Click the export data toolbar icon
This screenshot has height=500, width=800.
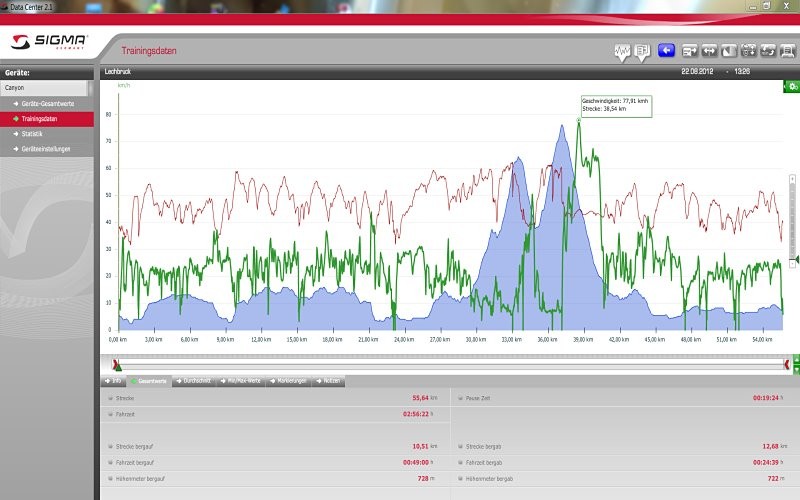[x=689, y=50]
